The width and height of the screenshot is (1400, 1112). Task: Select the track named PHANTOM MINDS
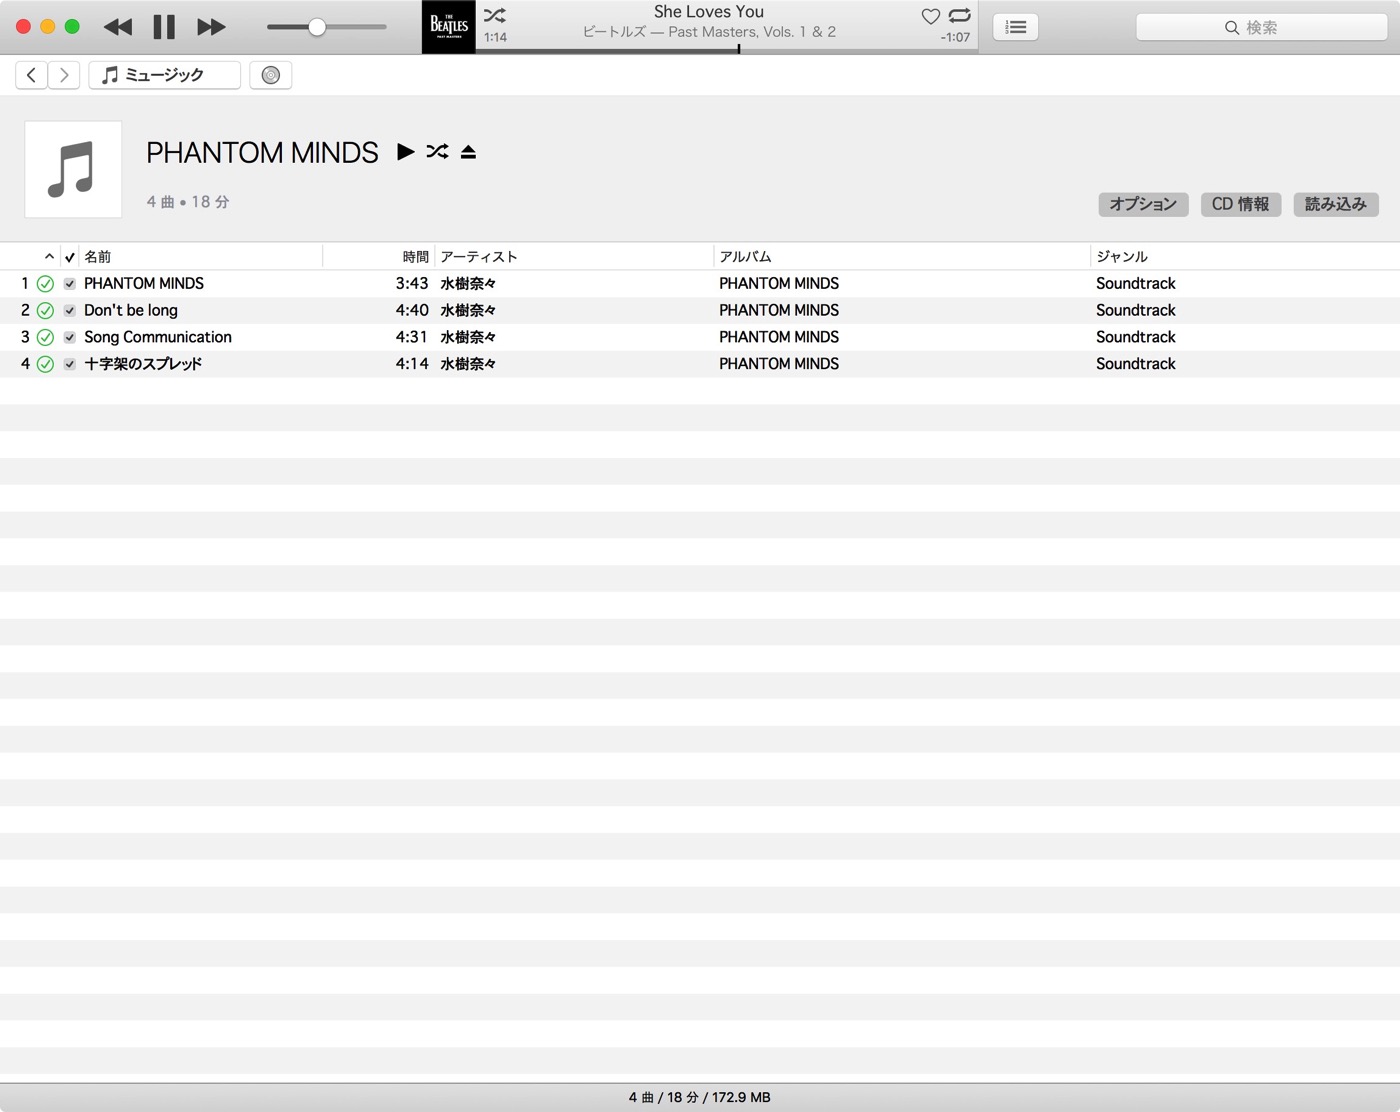point(144,284)
